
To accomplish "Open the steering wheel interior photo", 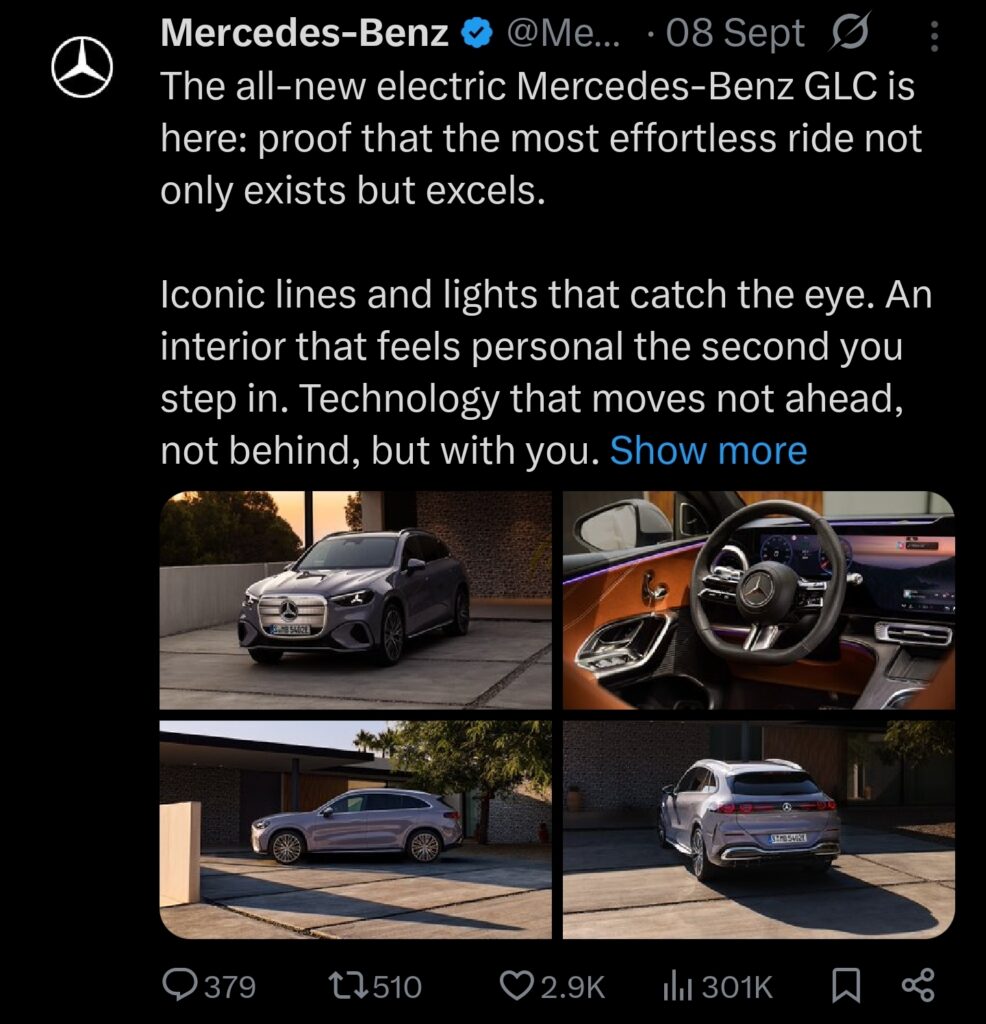I will point(759,600).
